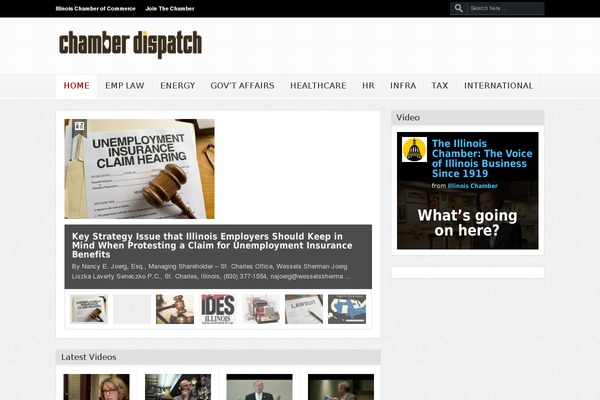
Task: Go to the HEALTHCARE section
Action: point(318,86)
